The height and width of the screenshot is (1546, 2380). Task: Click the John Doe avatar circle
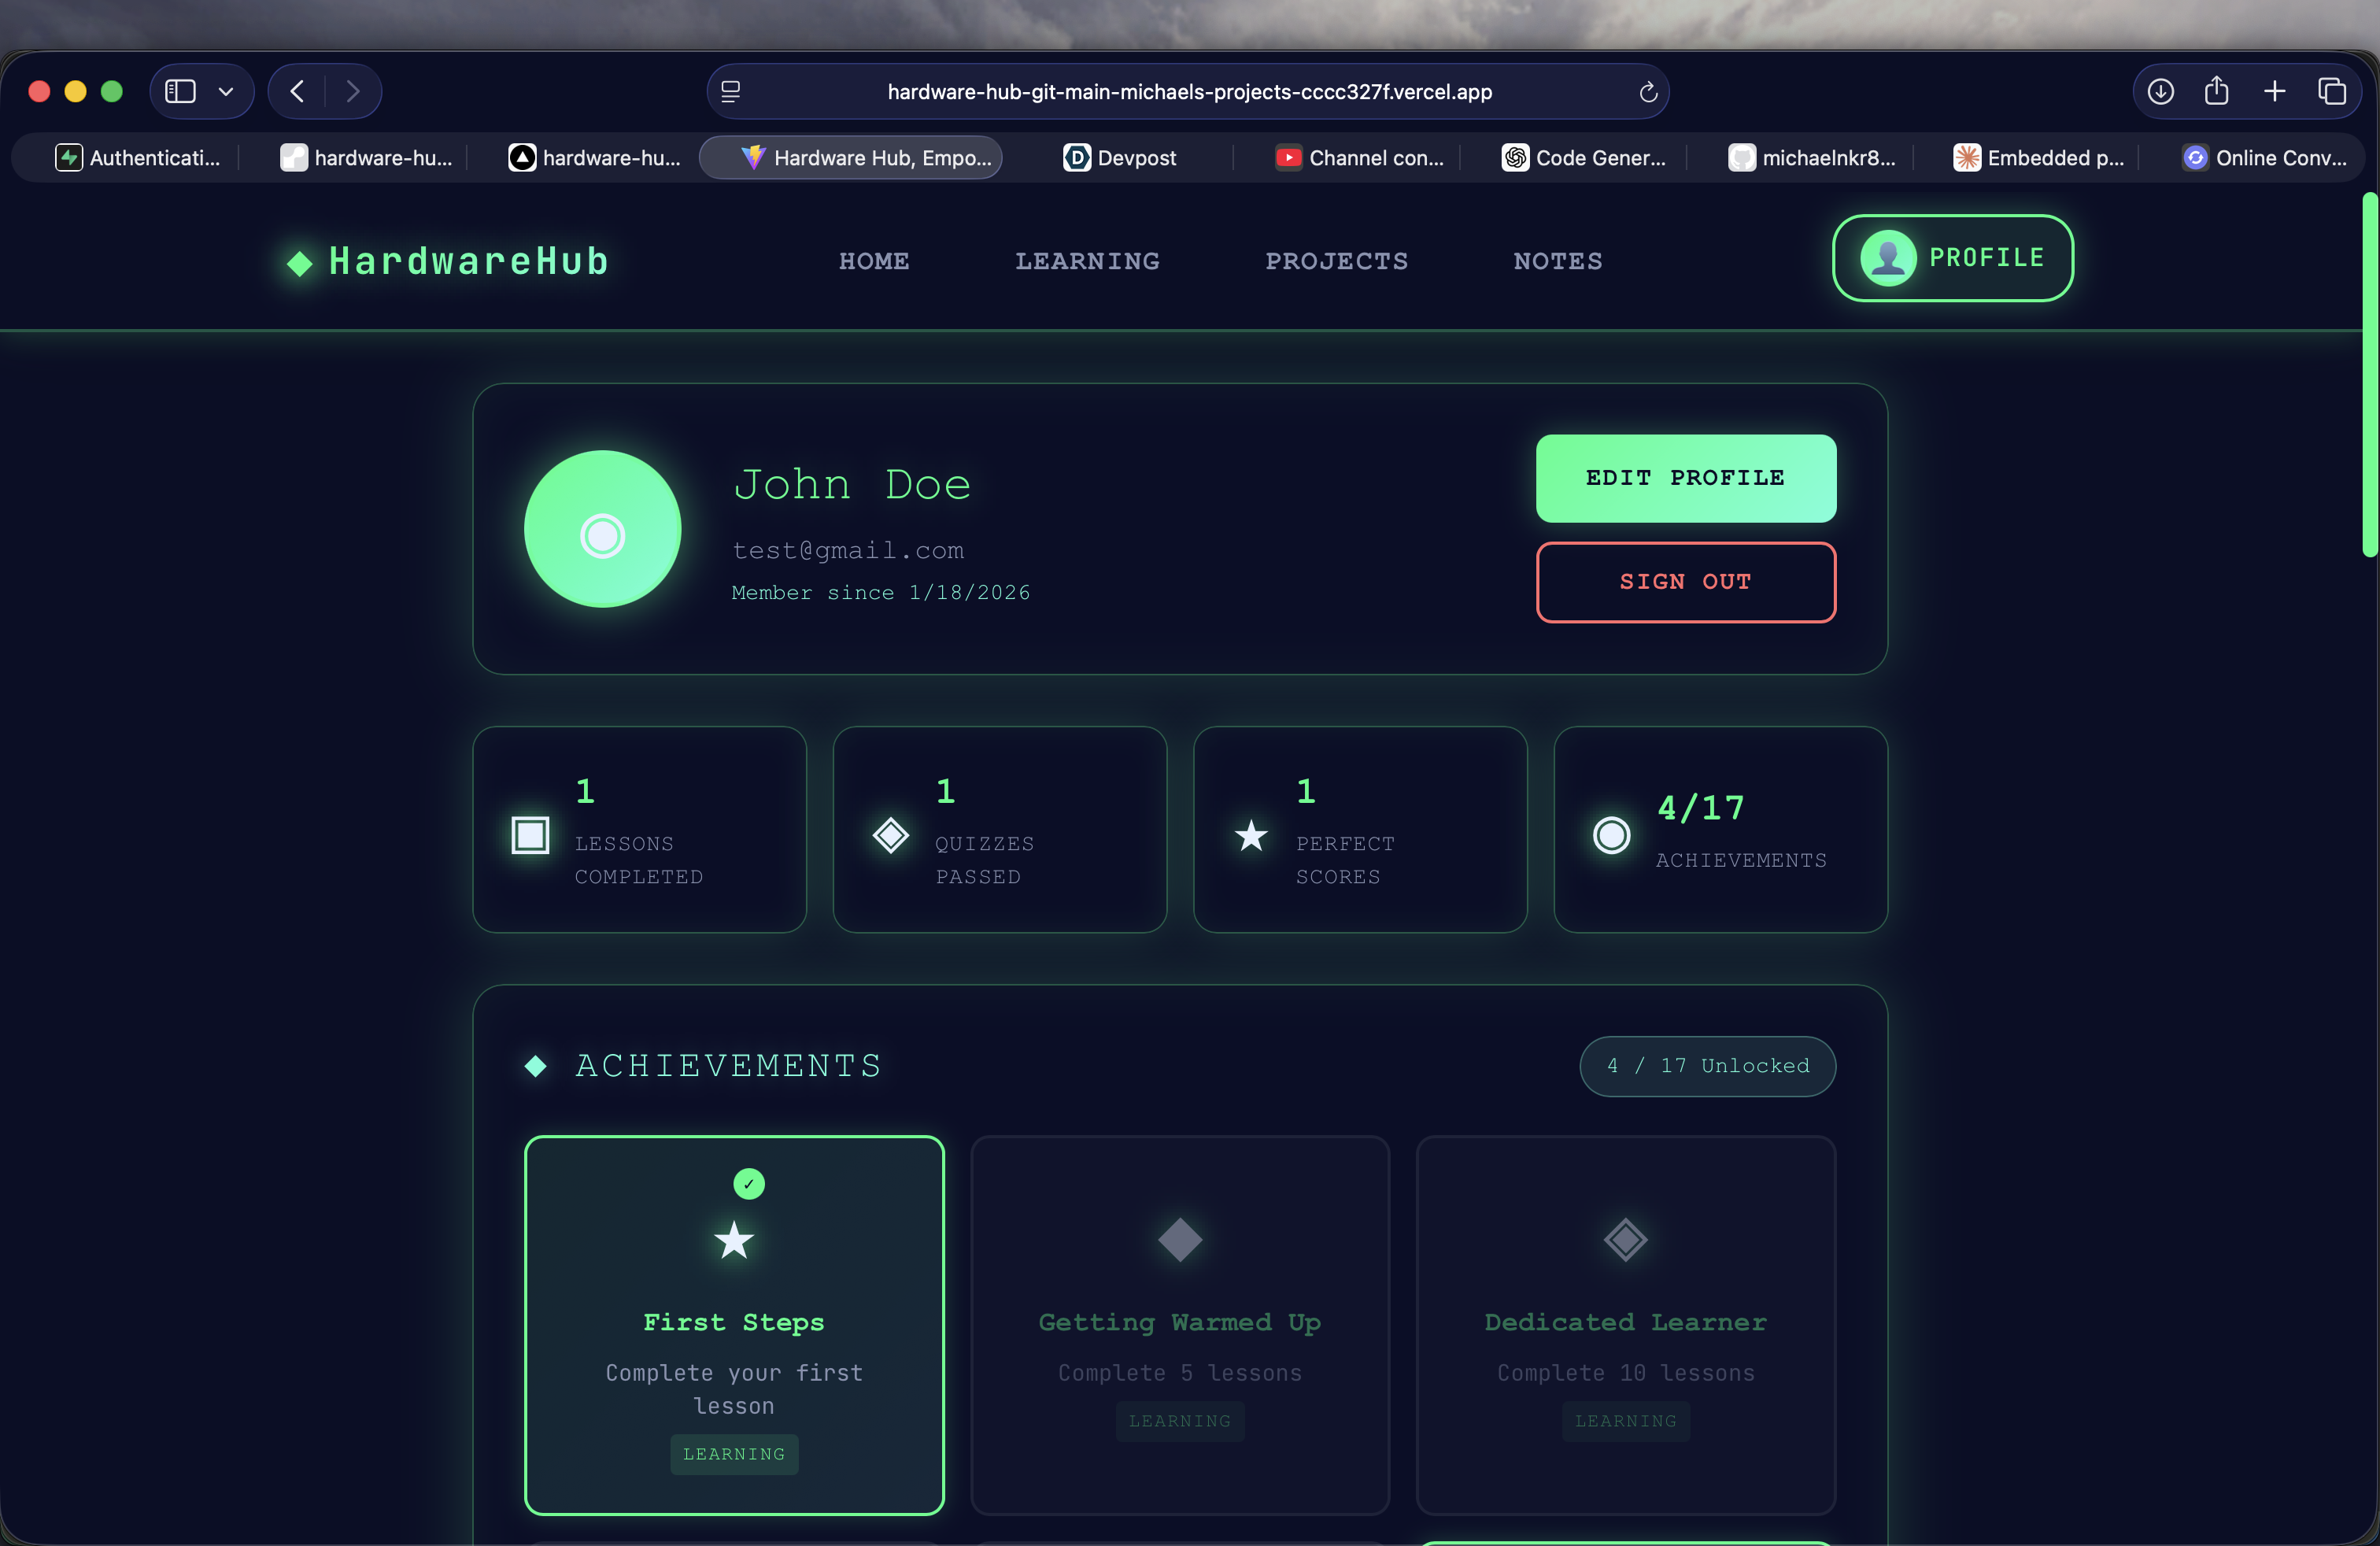click(x=602, y=529)
